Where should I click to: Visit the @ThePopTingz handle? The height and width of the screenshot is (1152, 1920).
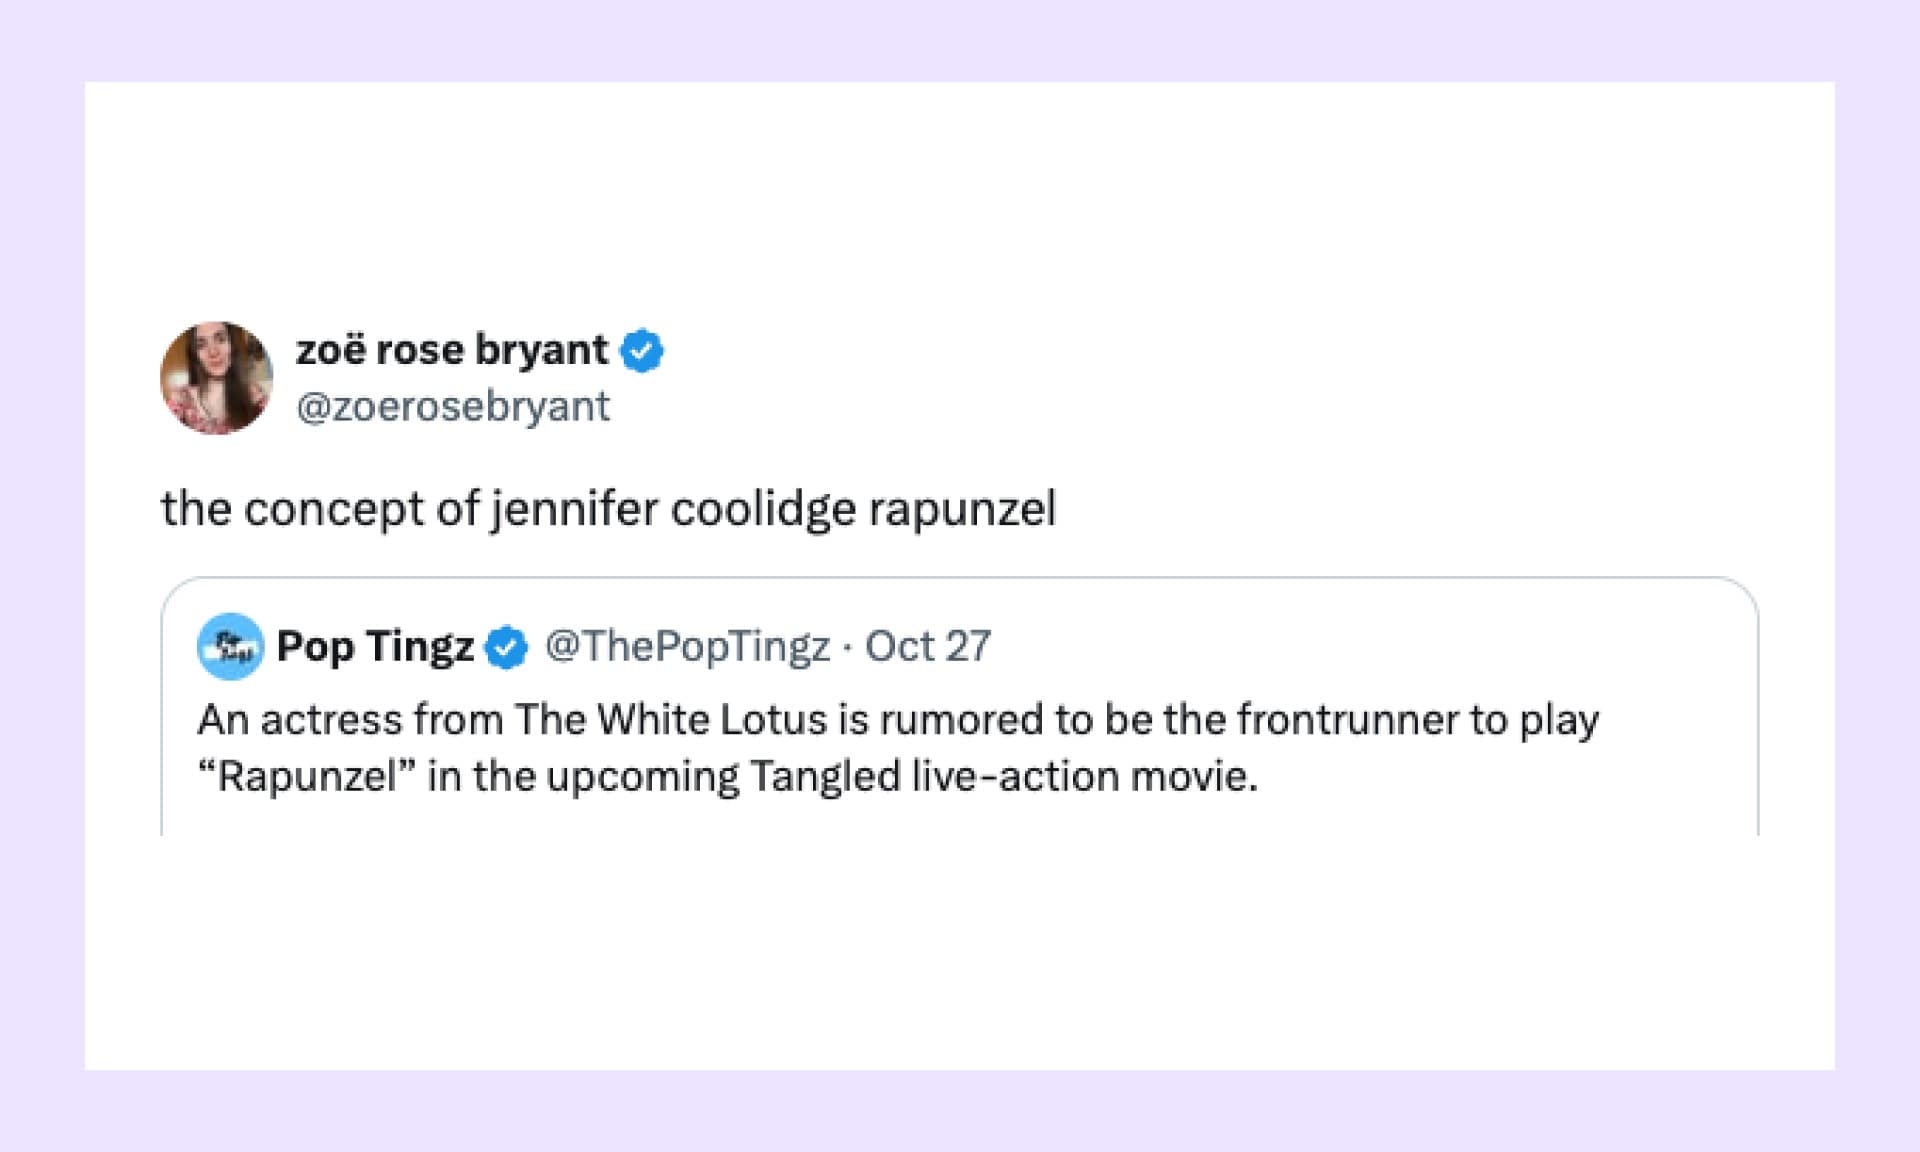(x=687, y=646)
